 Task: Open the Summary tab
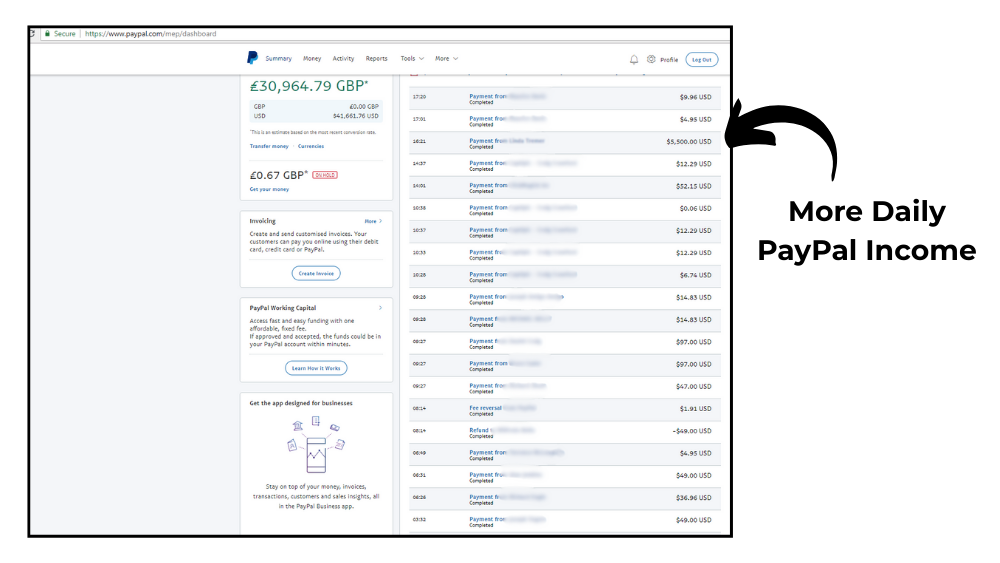pyautogui.click(x=279, y=59)
